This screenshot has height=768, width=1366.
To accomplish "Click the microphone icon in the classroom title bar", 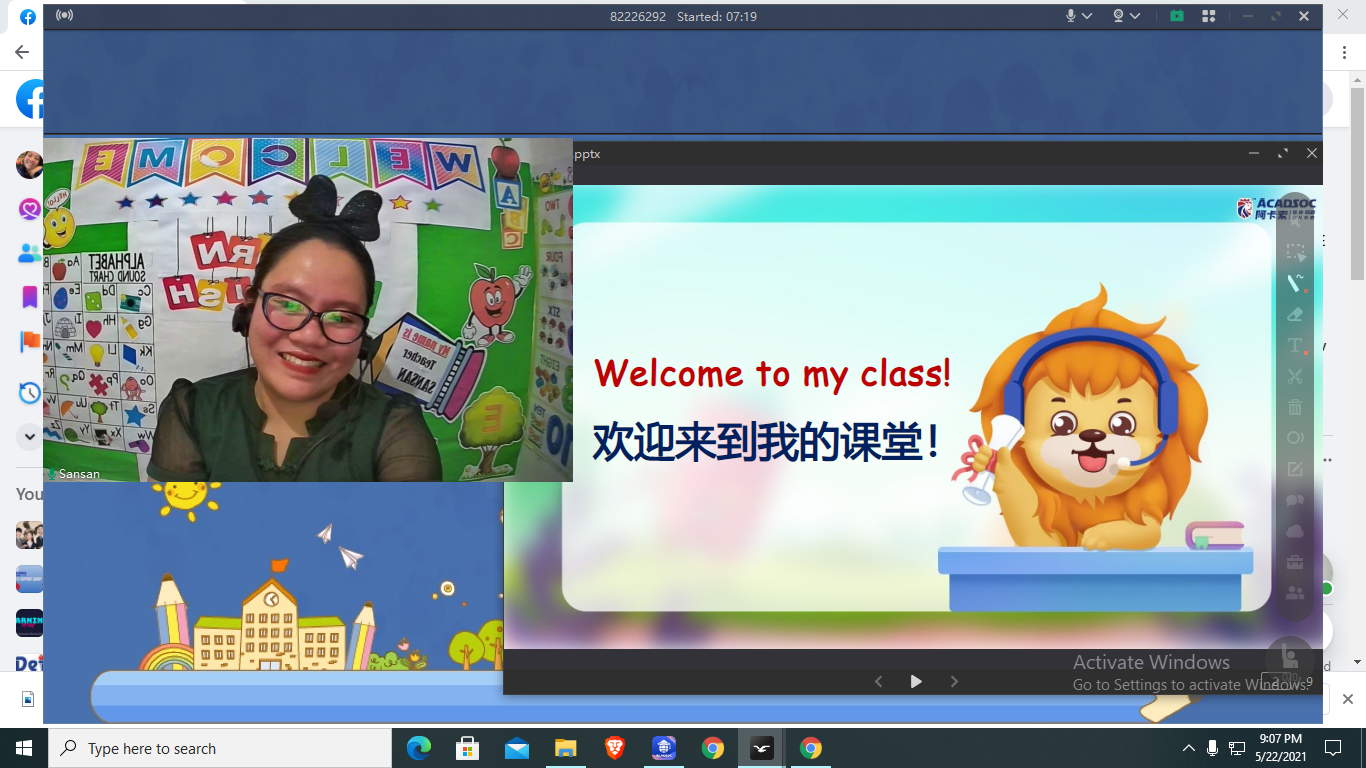I will (1071, 16).
